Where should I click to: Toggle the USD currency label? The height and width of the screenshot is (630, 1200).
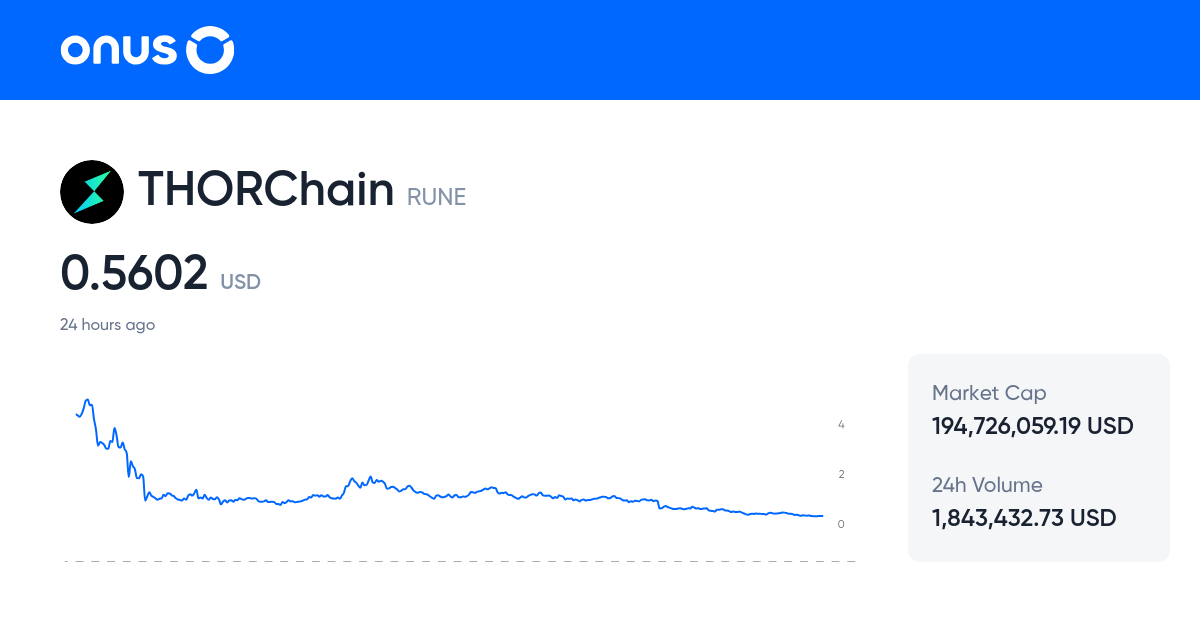[240, 282]
